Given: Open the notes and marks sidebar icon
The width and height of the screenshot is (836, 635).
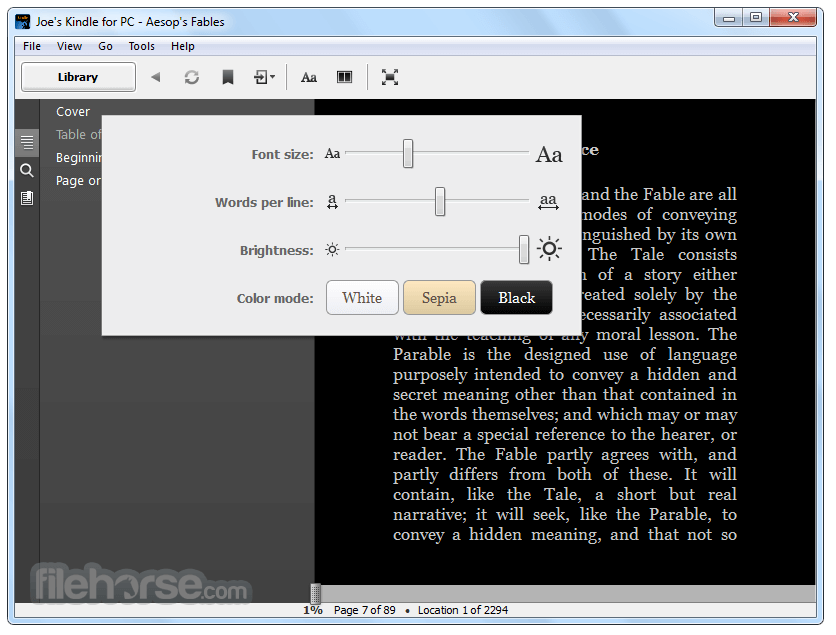Looking at the screenshot, I should click(x=27, y=198).
